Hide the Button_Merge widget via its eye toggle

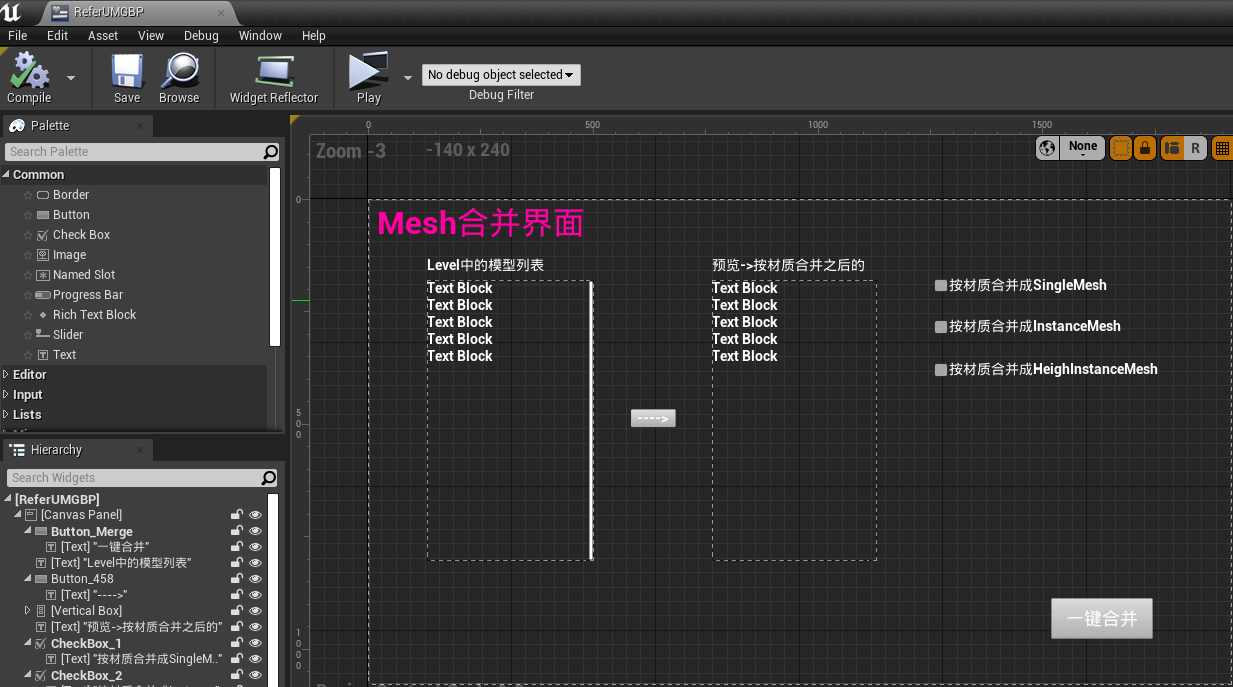pos(255,531)
